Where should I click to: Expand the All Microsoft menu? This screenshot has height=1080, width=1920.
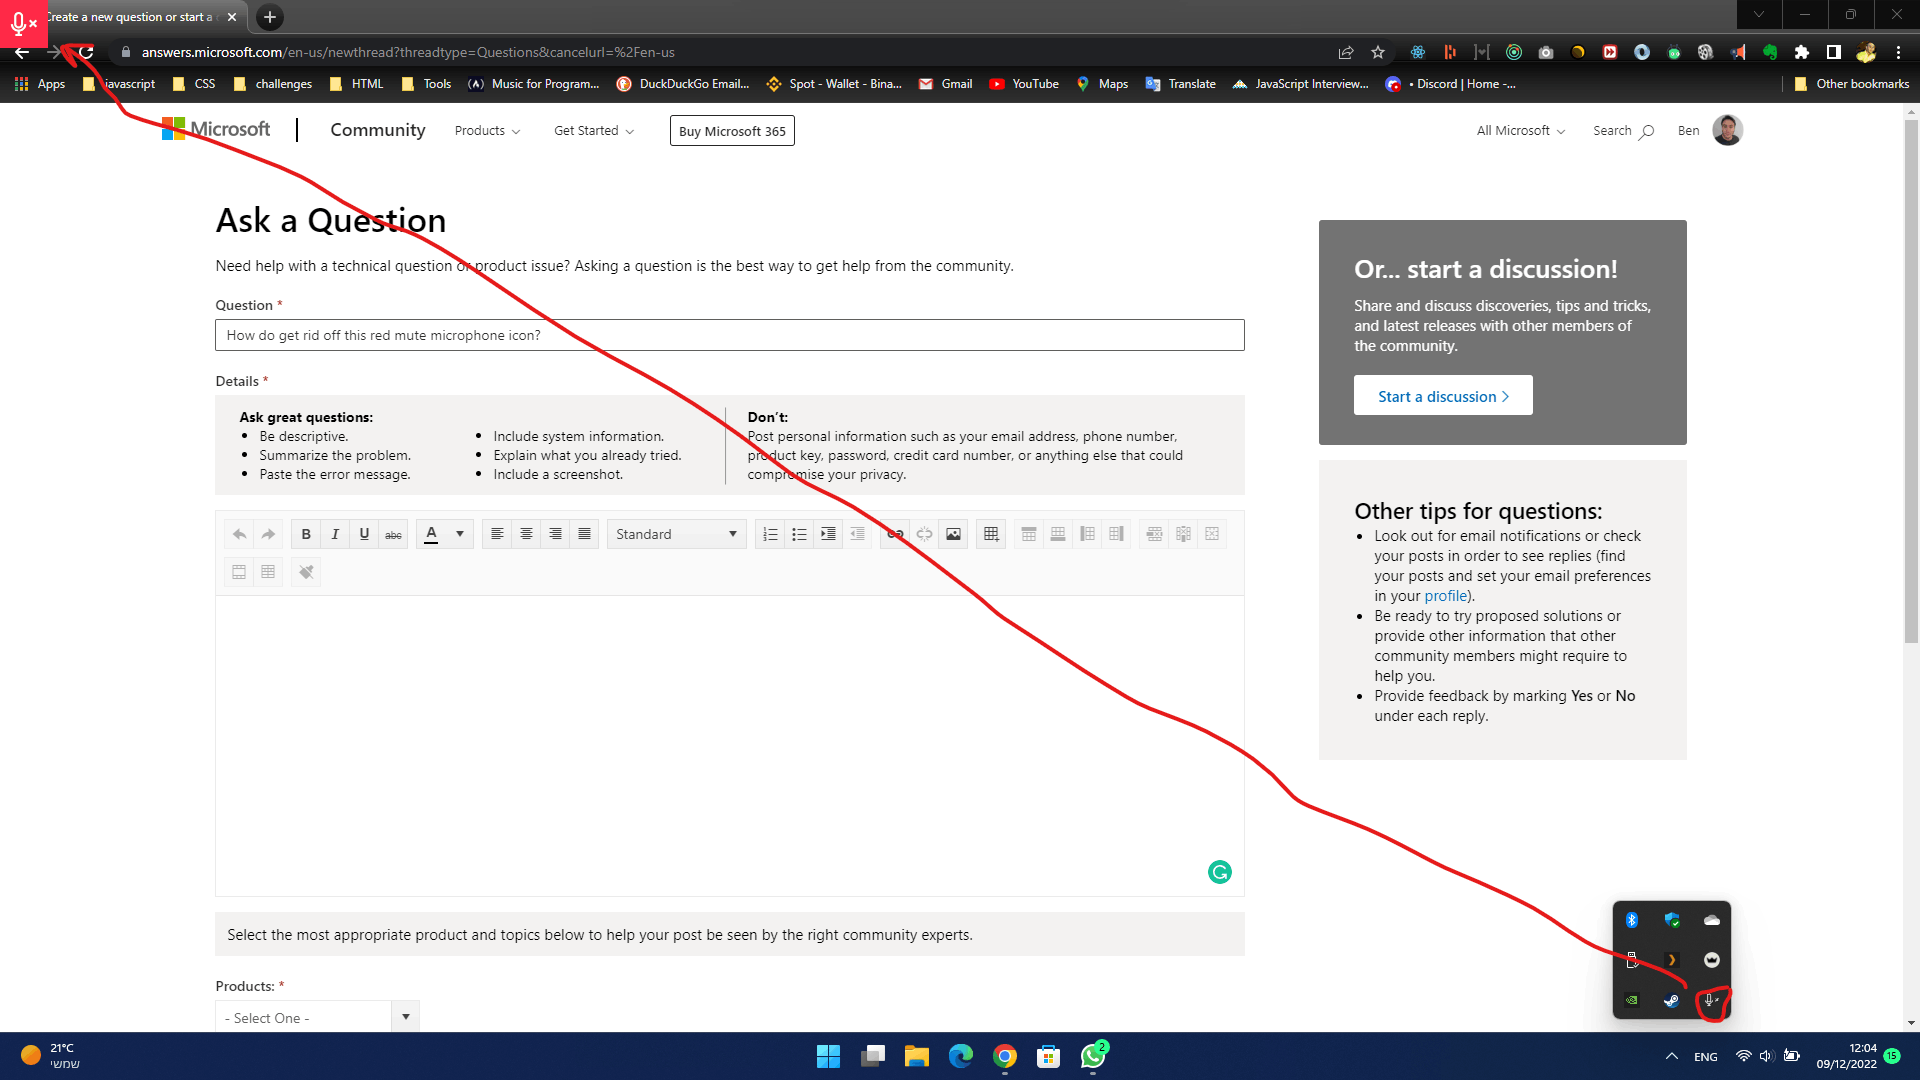click(1520, 131)
